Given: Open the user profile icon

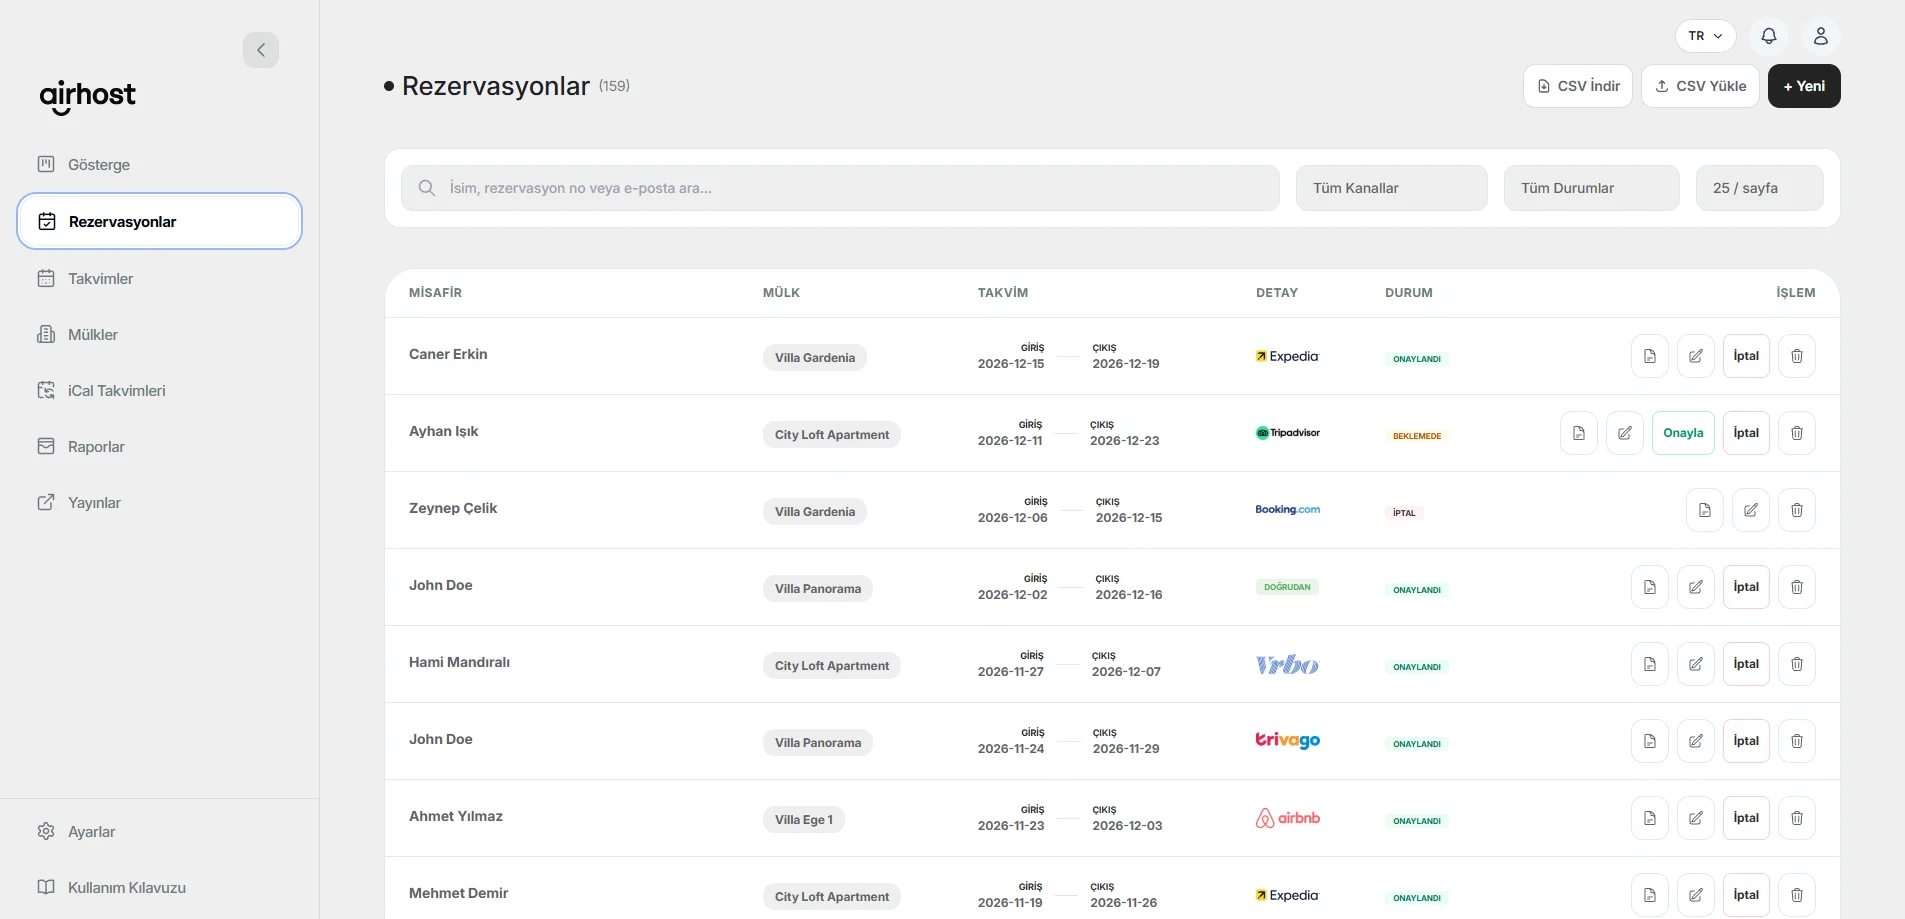Looking at the screenshot, I should 1821,36.
